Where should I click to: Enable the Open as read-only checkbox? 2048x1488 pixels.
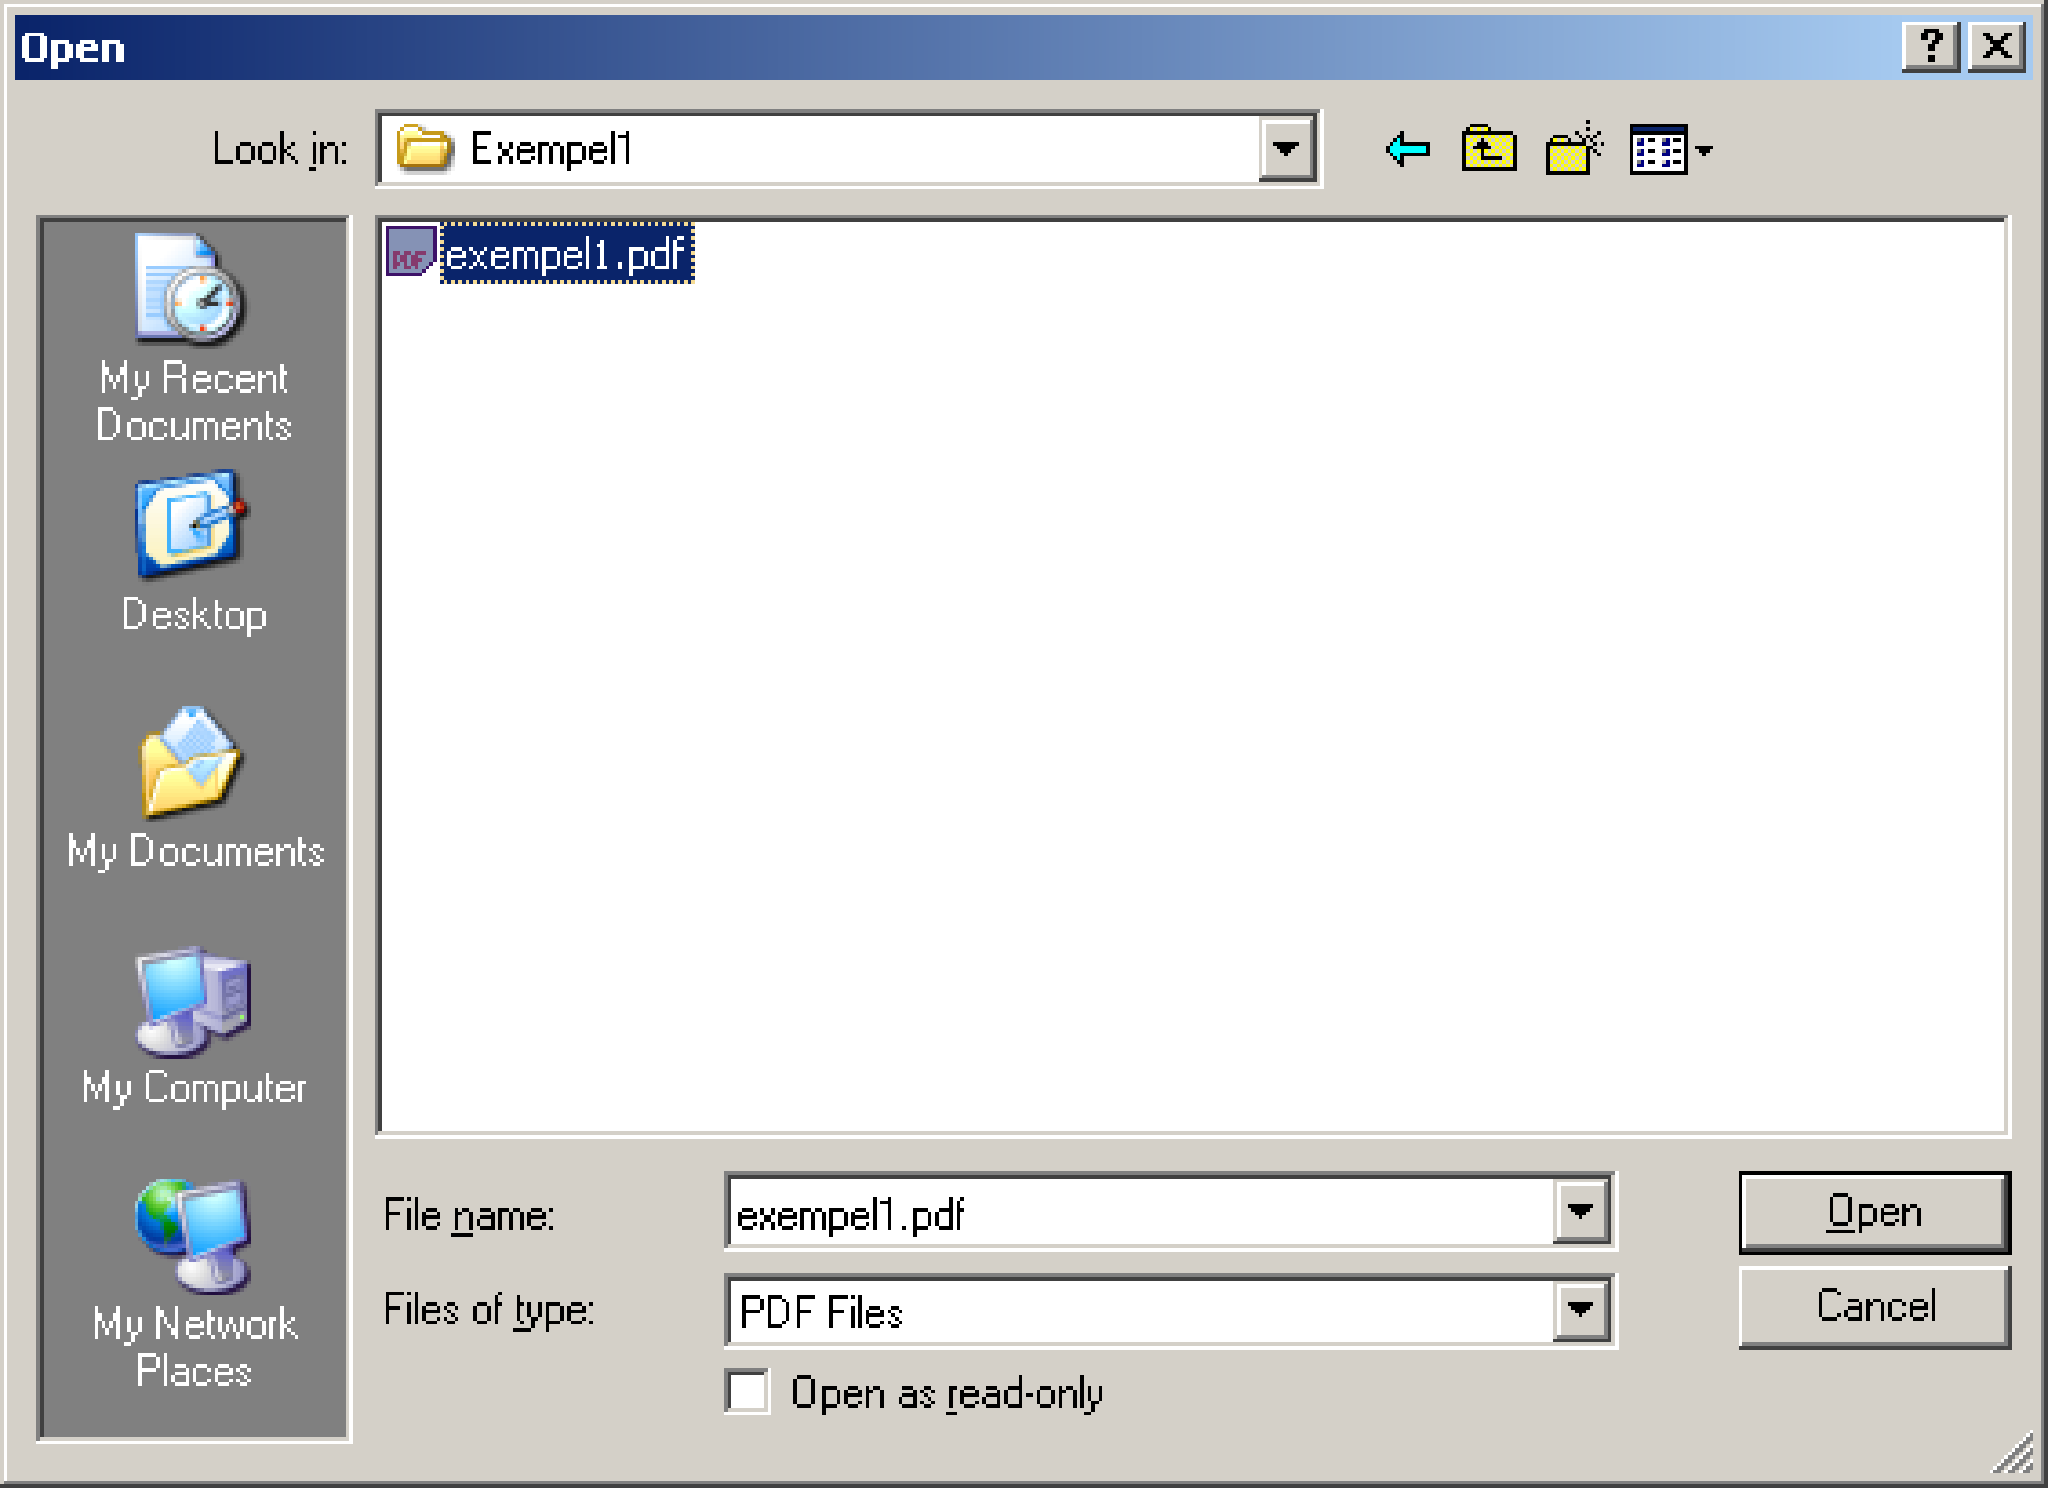click(747, 1391)
